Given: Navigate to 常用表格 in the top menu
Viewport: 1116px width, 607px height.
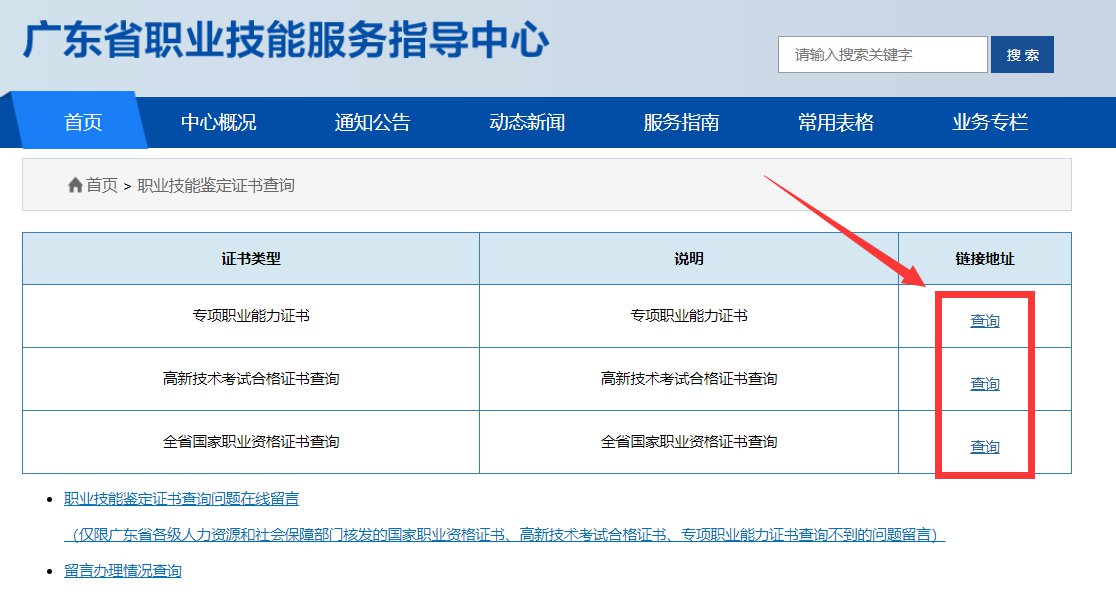Looking at the screenshot, I should (x=836, y=122).
